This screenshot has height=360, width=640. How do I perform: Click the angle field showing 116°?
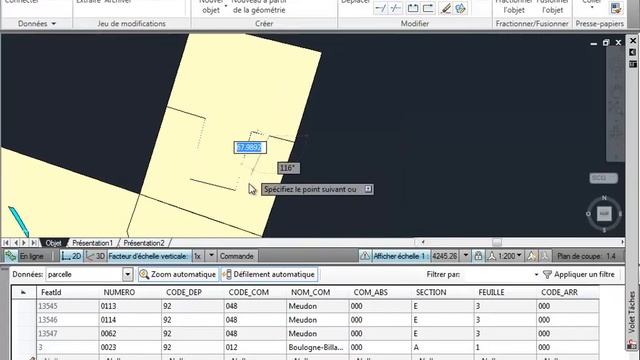click(288, 168)
